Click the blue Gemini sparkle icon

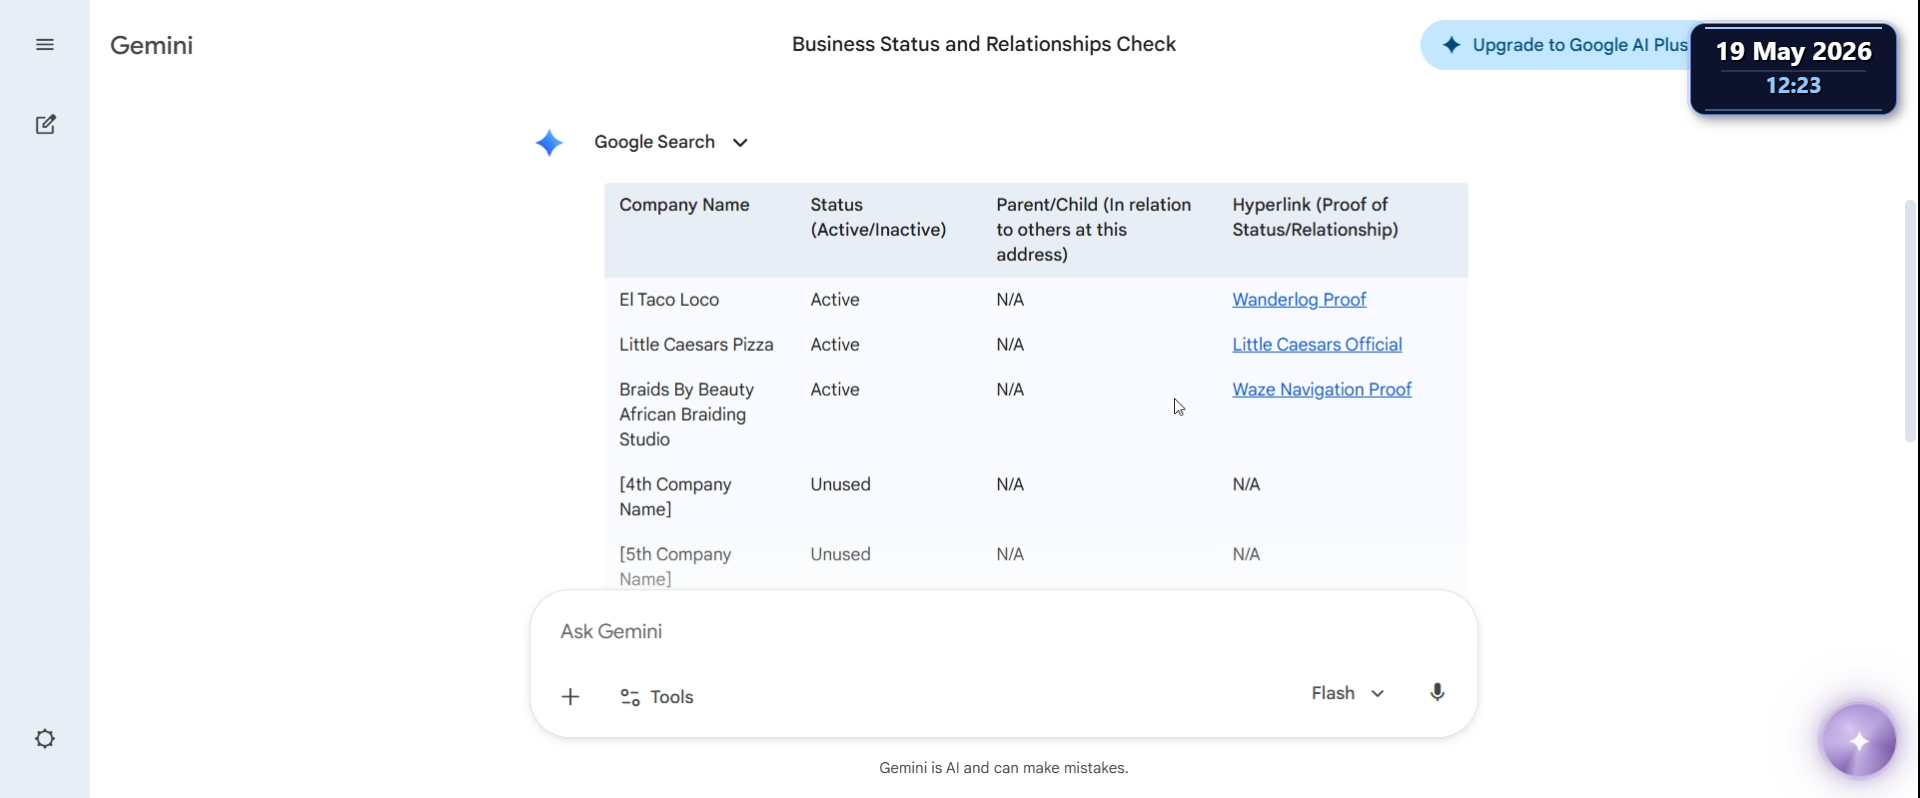click(549, 143)
